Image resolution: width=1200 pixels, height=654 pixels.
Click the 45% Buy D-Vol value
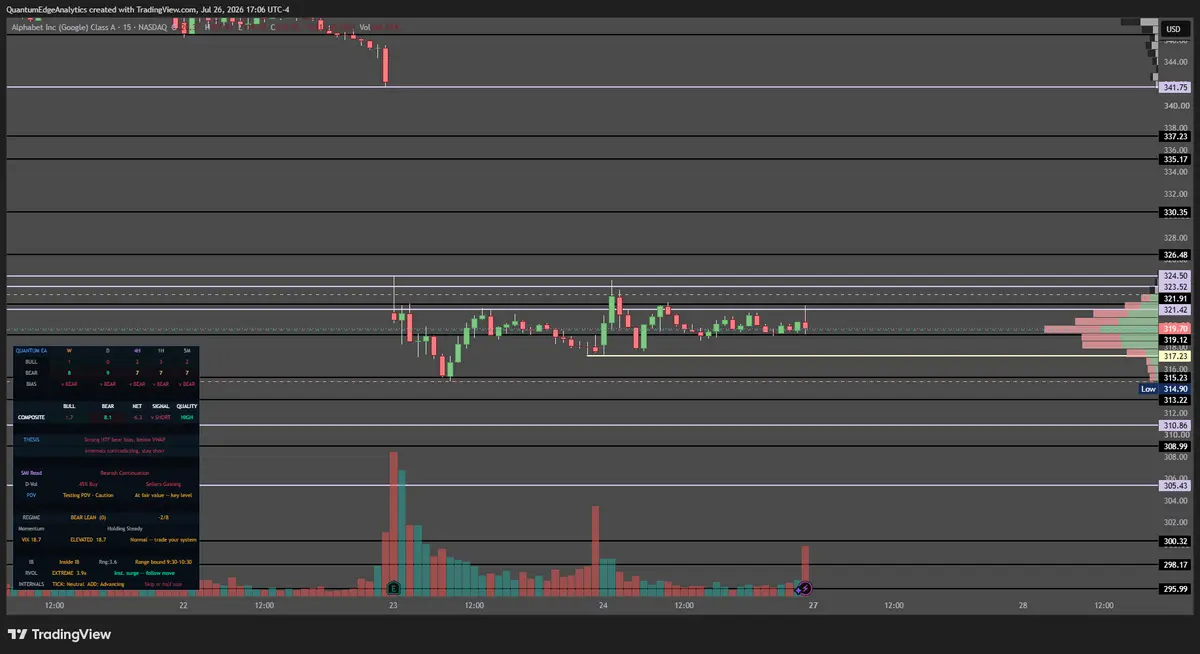88,484
